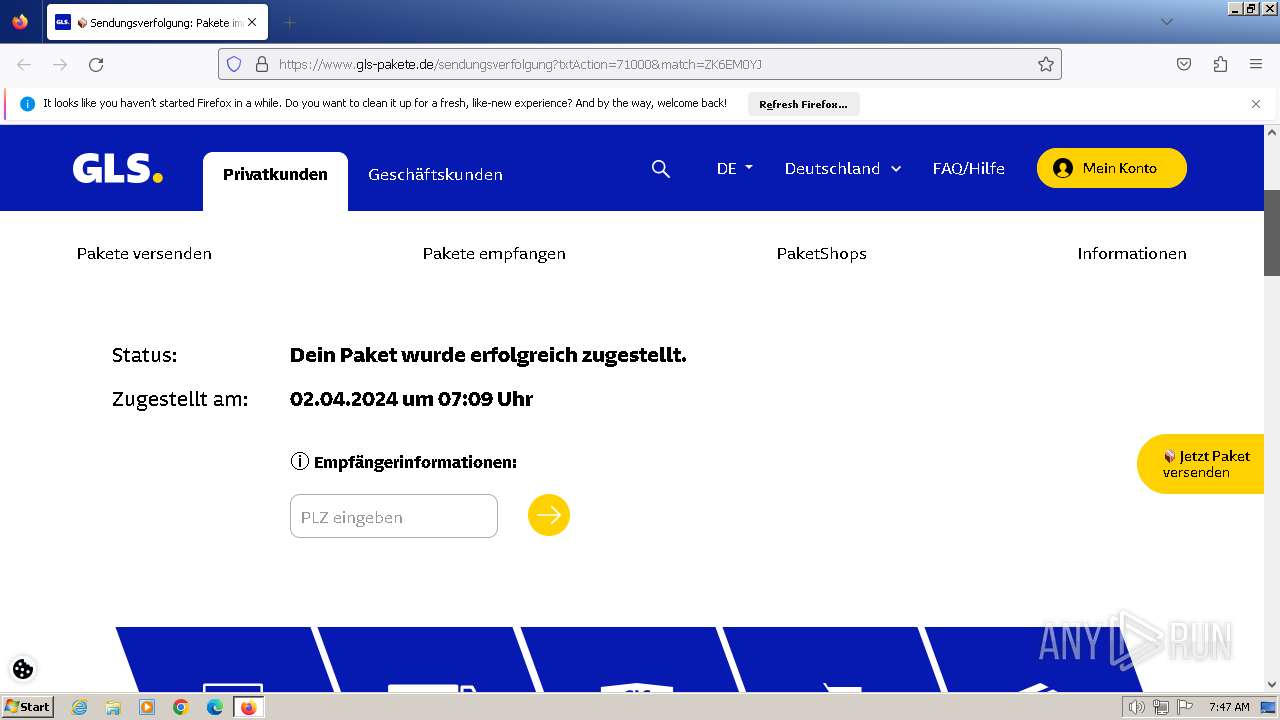Click the Firefox taskbar button

(248, 707)
